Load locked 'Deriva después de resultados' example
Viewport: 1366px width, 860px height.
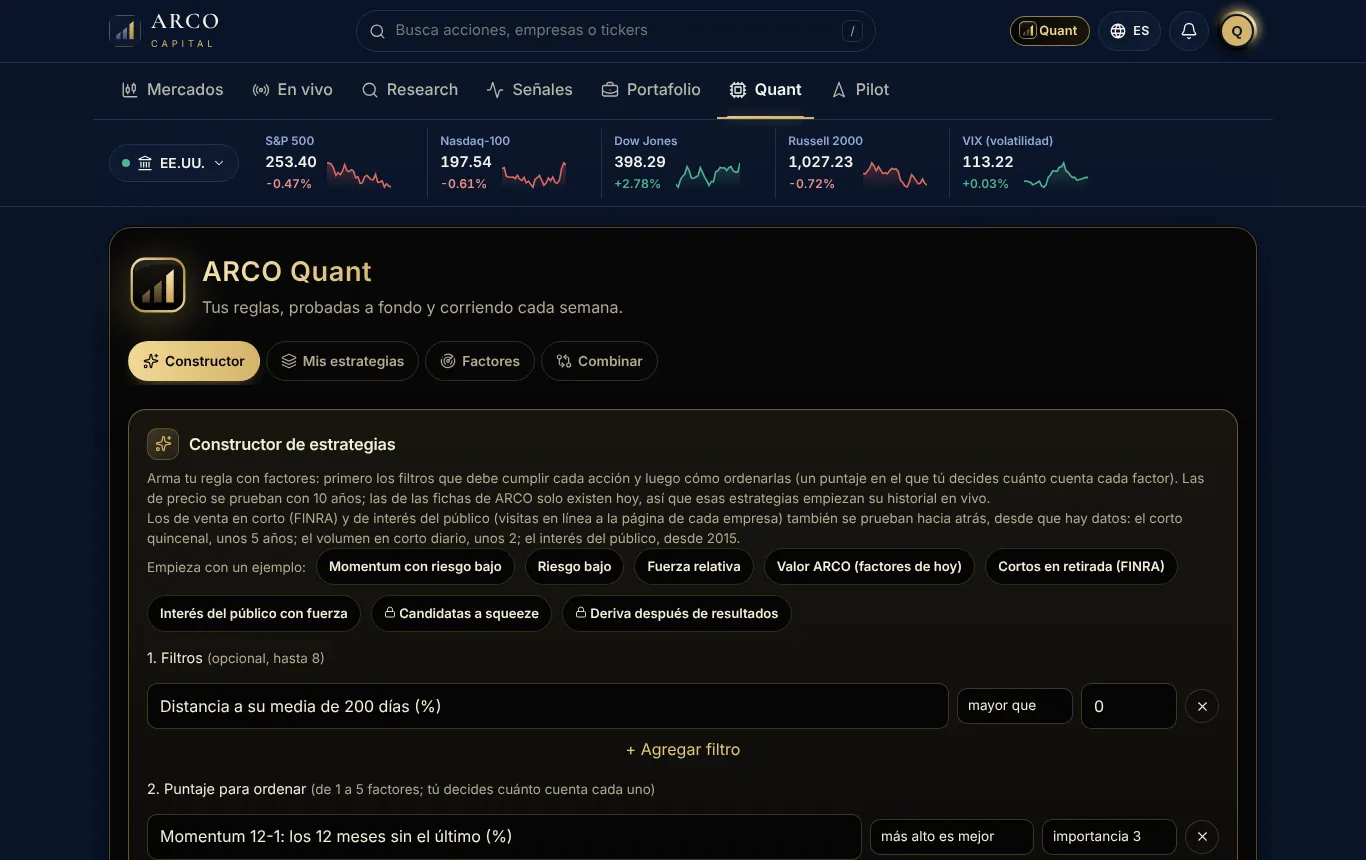[676, 613]
